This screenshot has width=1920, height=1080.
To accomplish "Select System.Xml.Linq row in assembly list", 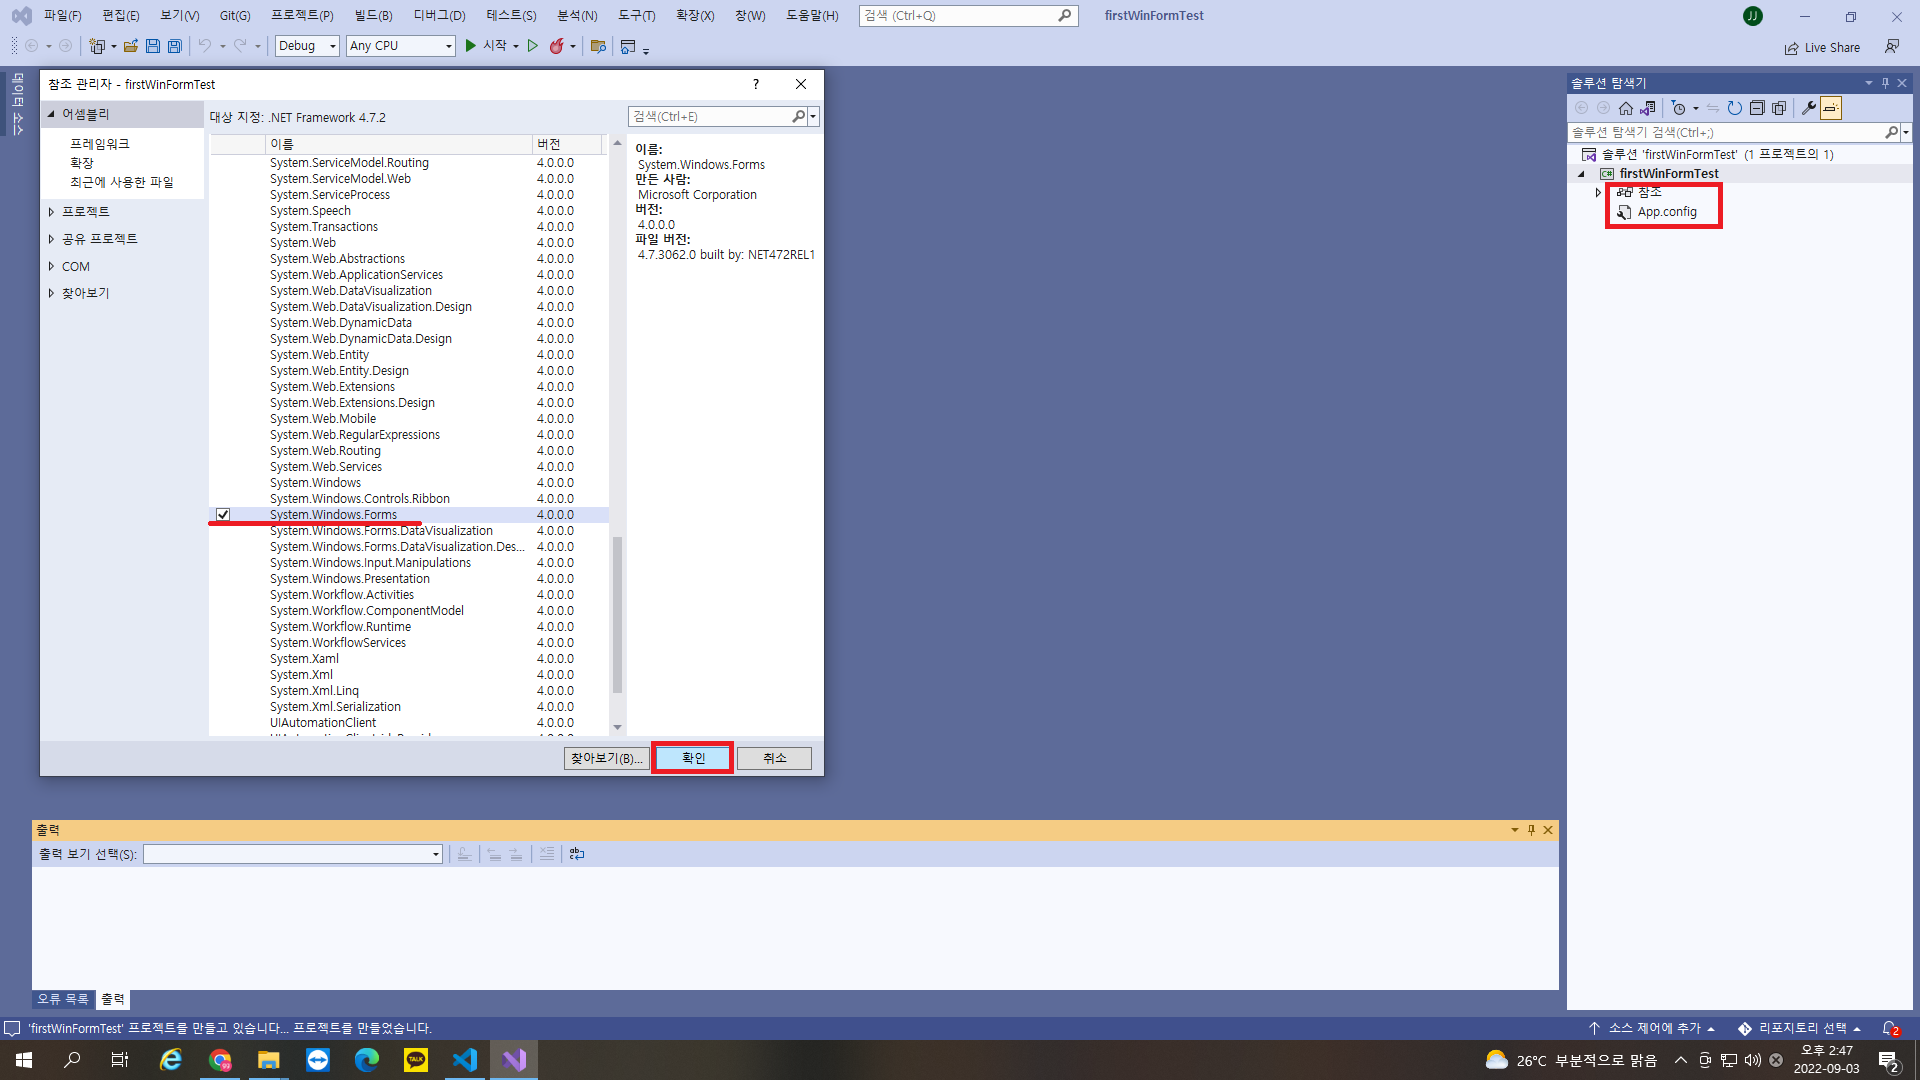I will [x=408, y=691].
